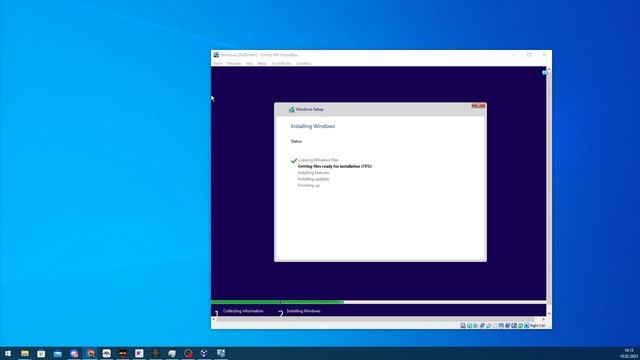
Task: Click the VirtualBox window title bar icon
Action: pos(216,55)
